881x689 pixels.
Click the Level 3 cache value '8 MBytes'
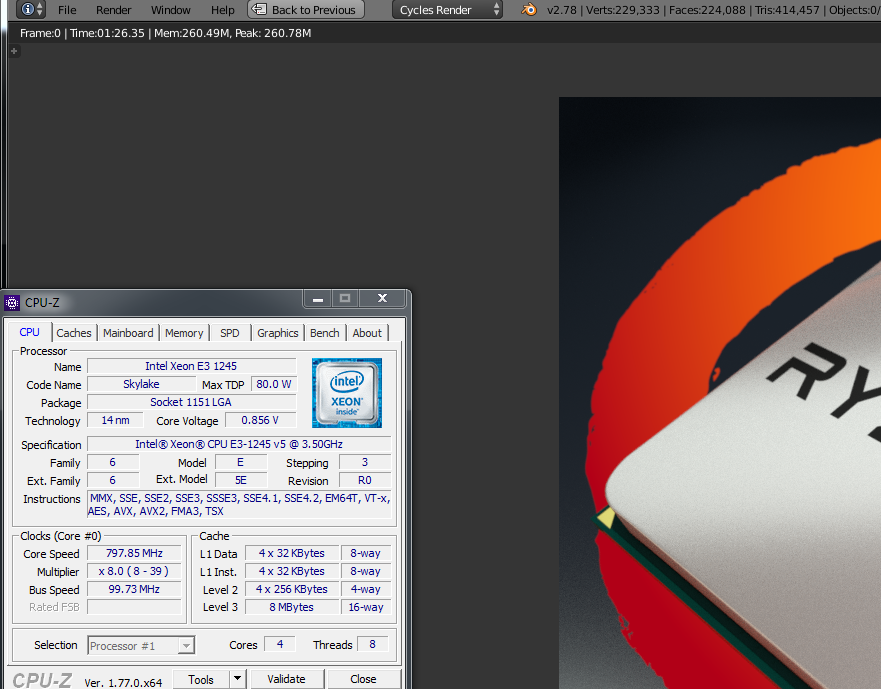(292, 608)
